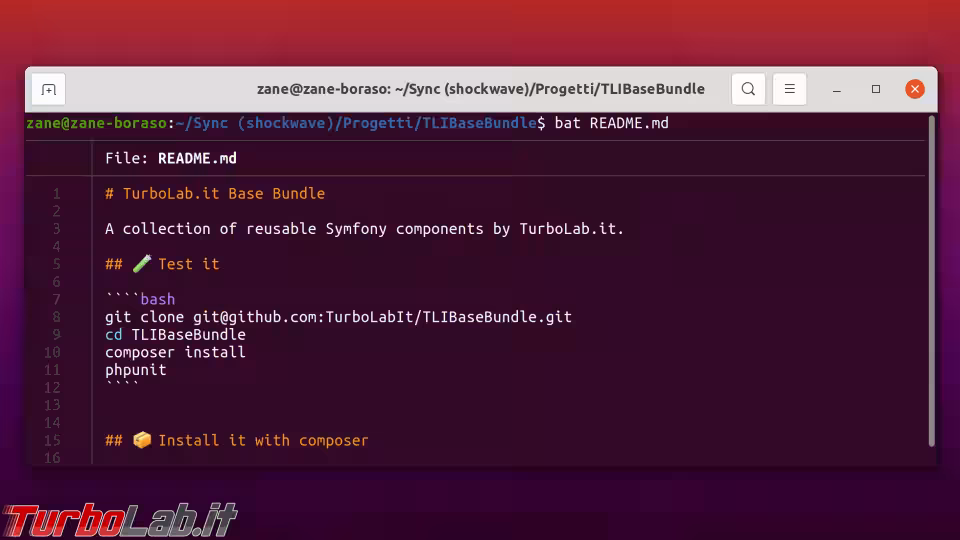Click the TurboLab.it logo watermark

pyautogui.click(x=120, y=520)
